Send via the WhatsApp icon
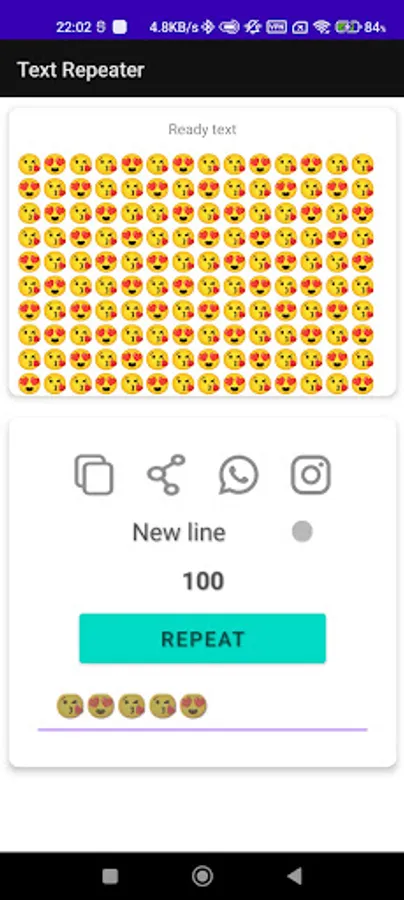This screenshot has width=404, height=900. (239, 475)
